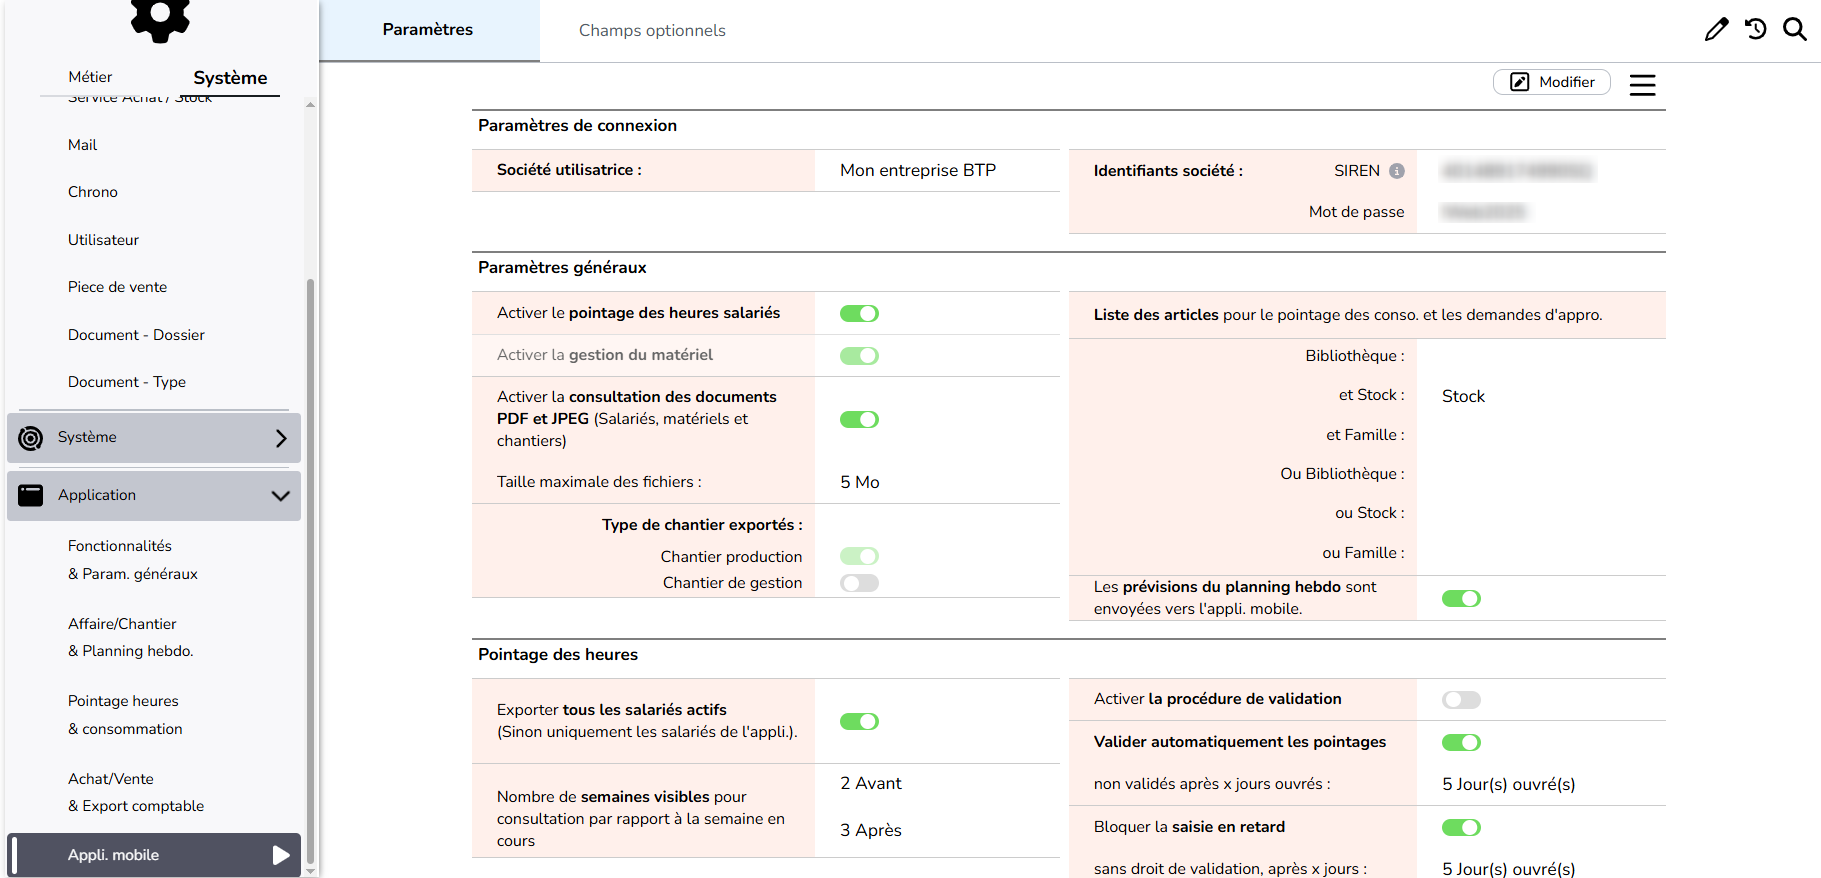Toggle gestion du matériel switch
1821x878 pixels.
click(x=859, y=356)
